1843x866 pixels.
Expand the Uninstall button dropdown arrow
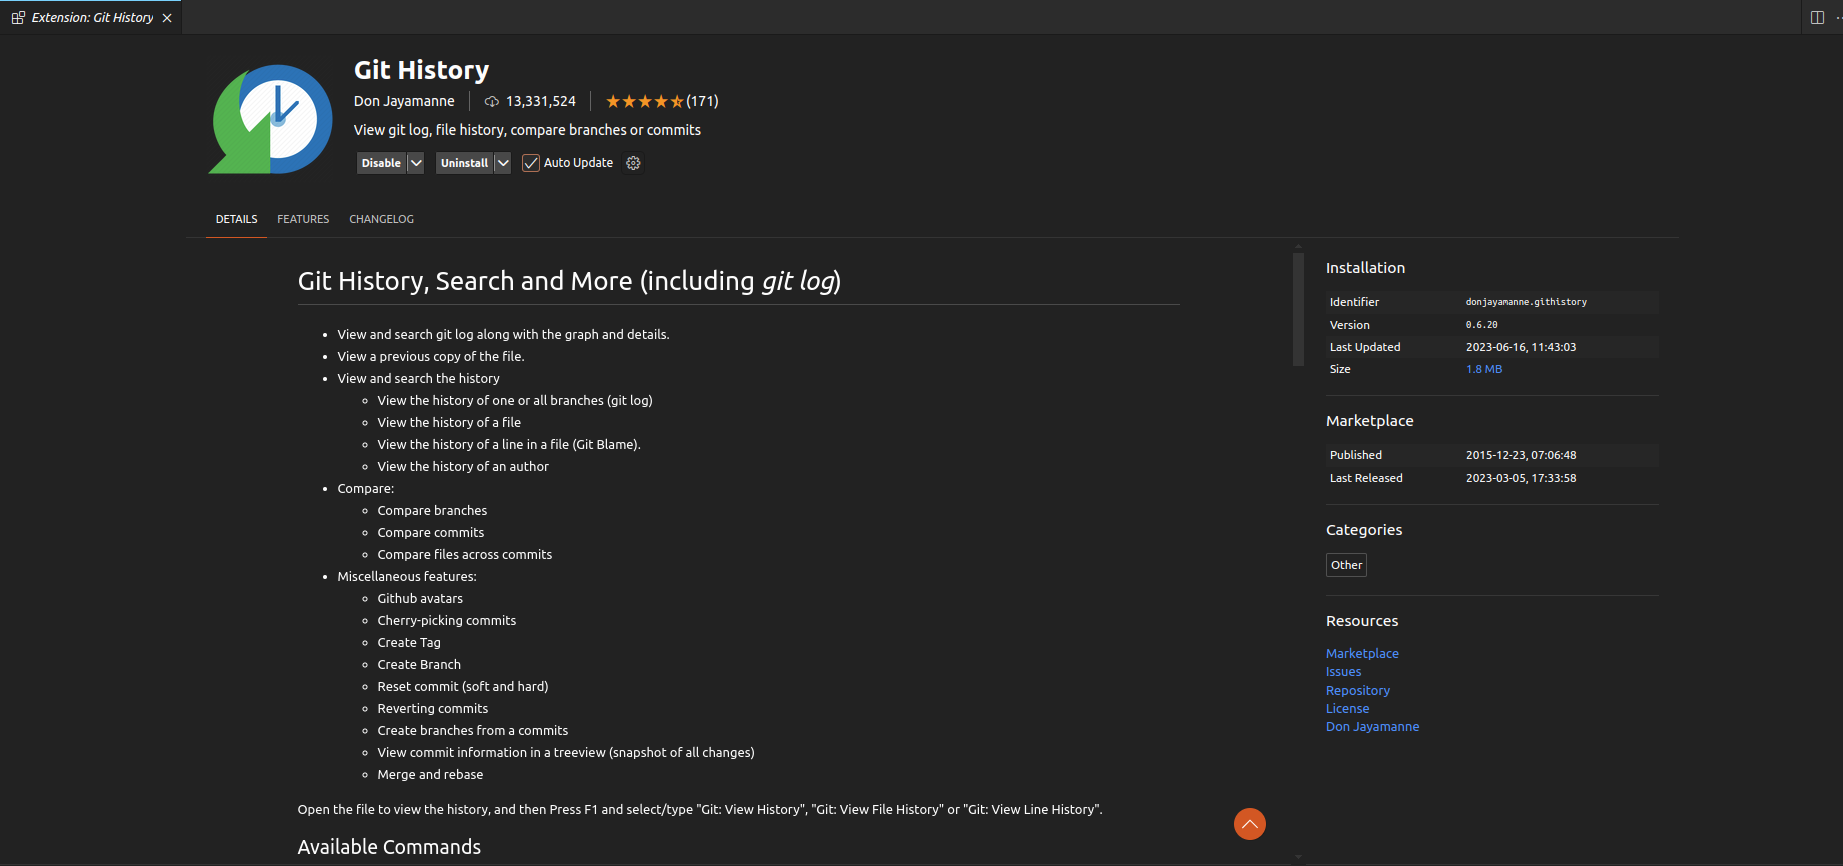503,163
